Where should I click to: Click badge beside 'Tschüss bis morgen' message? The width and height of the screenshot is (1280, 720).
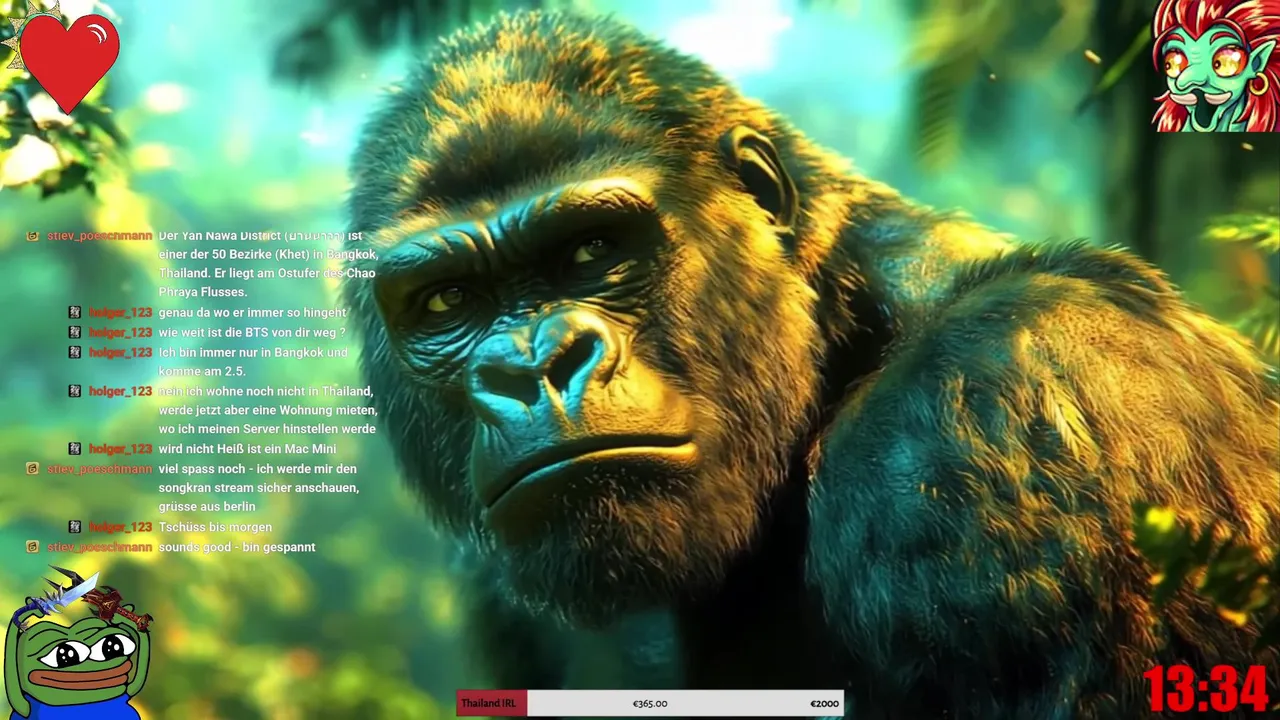click(x=74, y=527)
